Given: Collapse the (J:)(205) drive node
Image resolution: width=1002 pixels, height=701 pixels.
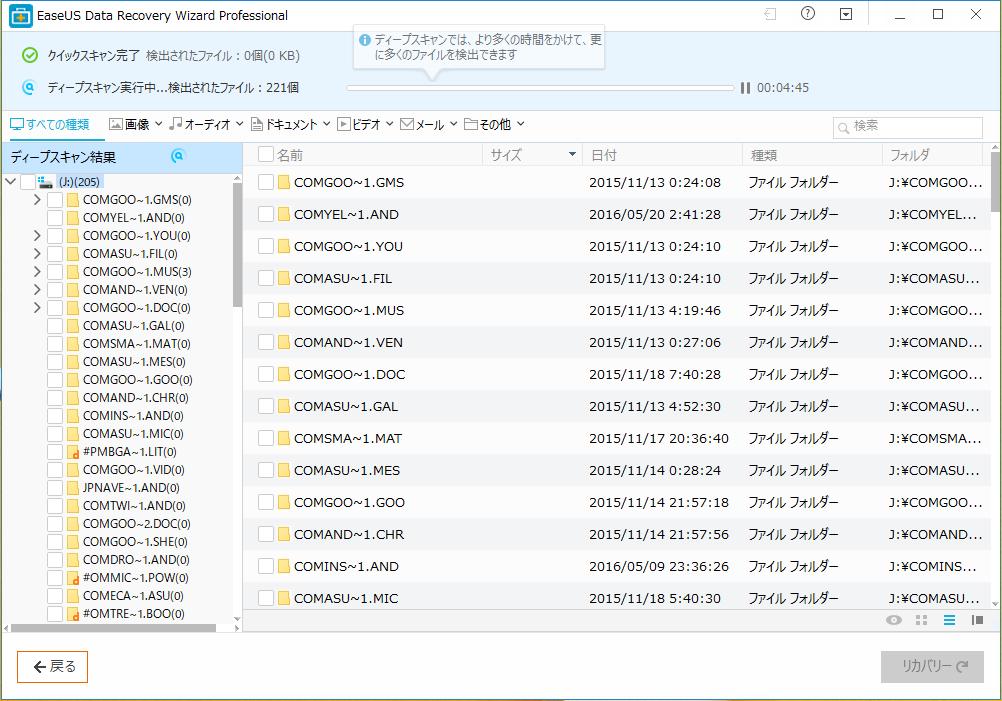Looking at the screenshot, I should coord(10,182).
